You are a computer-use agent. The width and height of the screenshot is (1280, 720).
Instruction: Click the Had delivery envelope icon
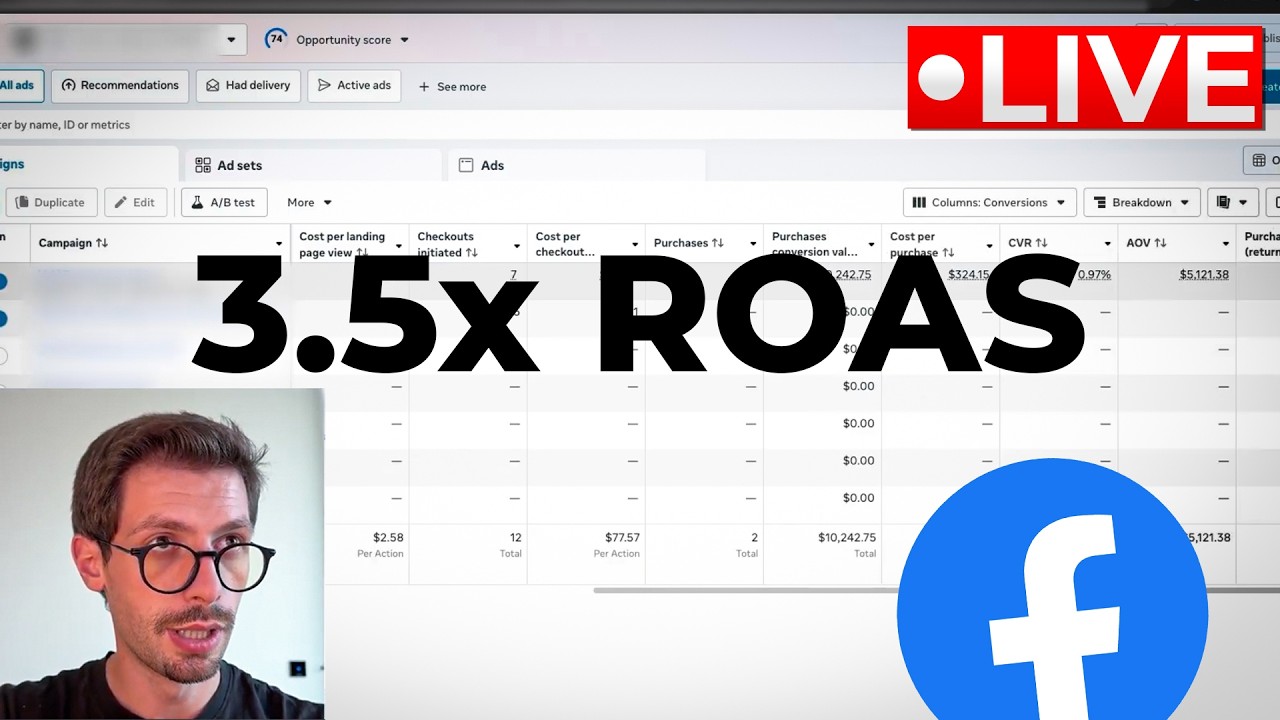[x=213, y=86]
